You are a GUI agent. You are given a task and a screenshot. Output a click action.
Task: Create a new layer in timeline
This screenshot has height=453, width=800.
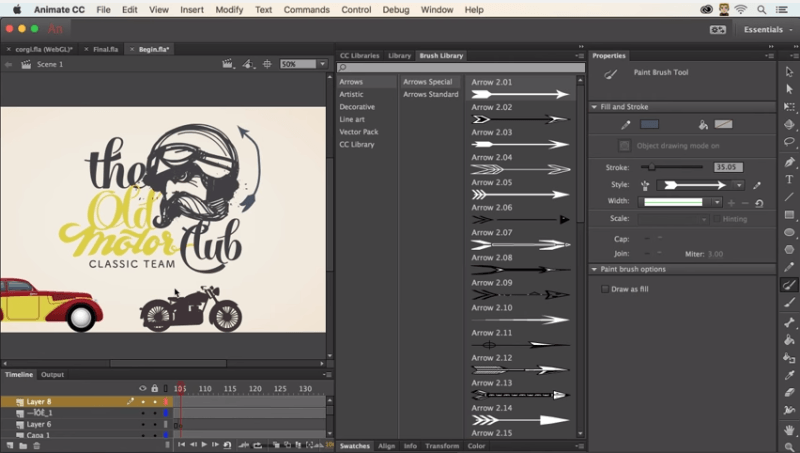tap(9, 445)
